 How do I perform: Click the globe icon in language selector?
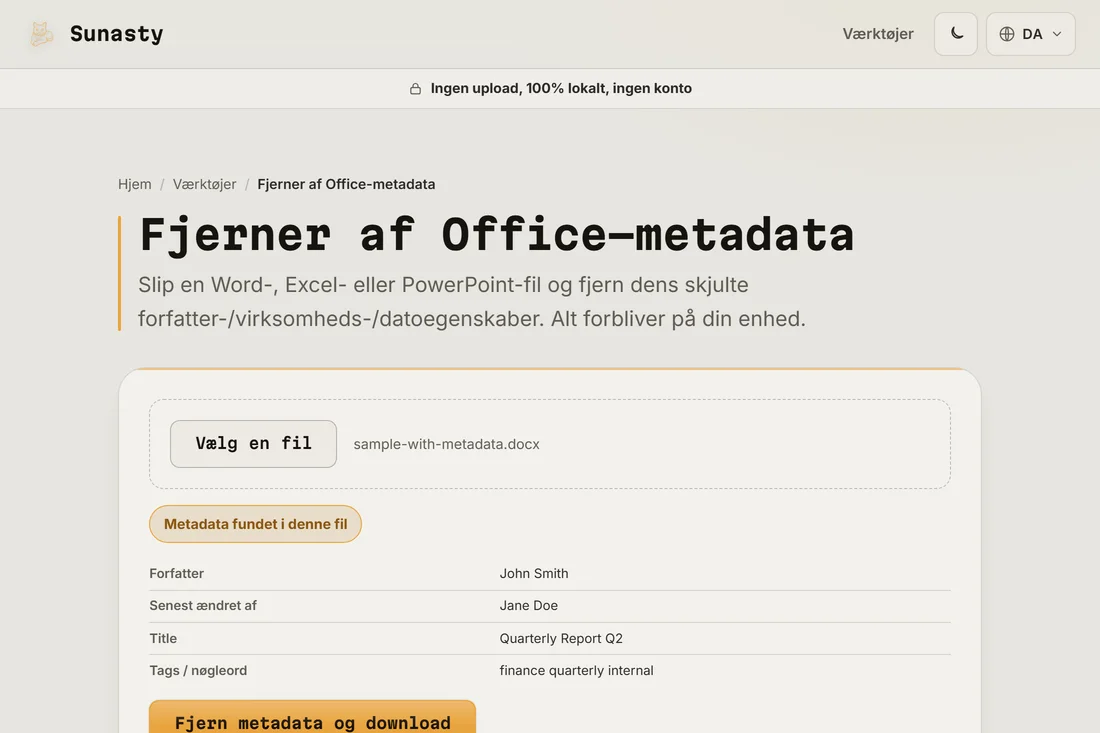pyautogui.click(x=1007, y=34)
